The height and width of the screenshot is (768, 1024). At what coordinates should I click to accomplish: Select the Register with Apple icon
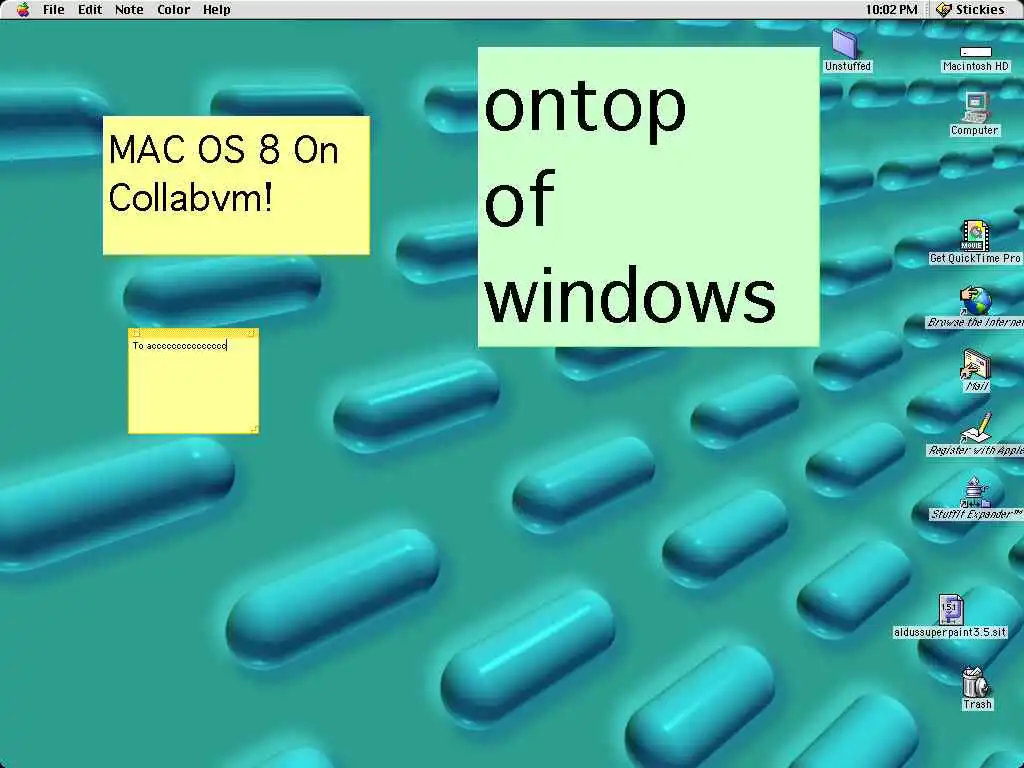(x=975, y=428)
